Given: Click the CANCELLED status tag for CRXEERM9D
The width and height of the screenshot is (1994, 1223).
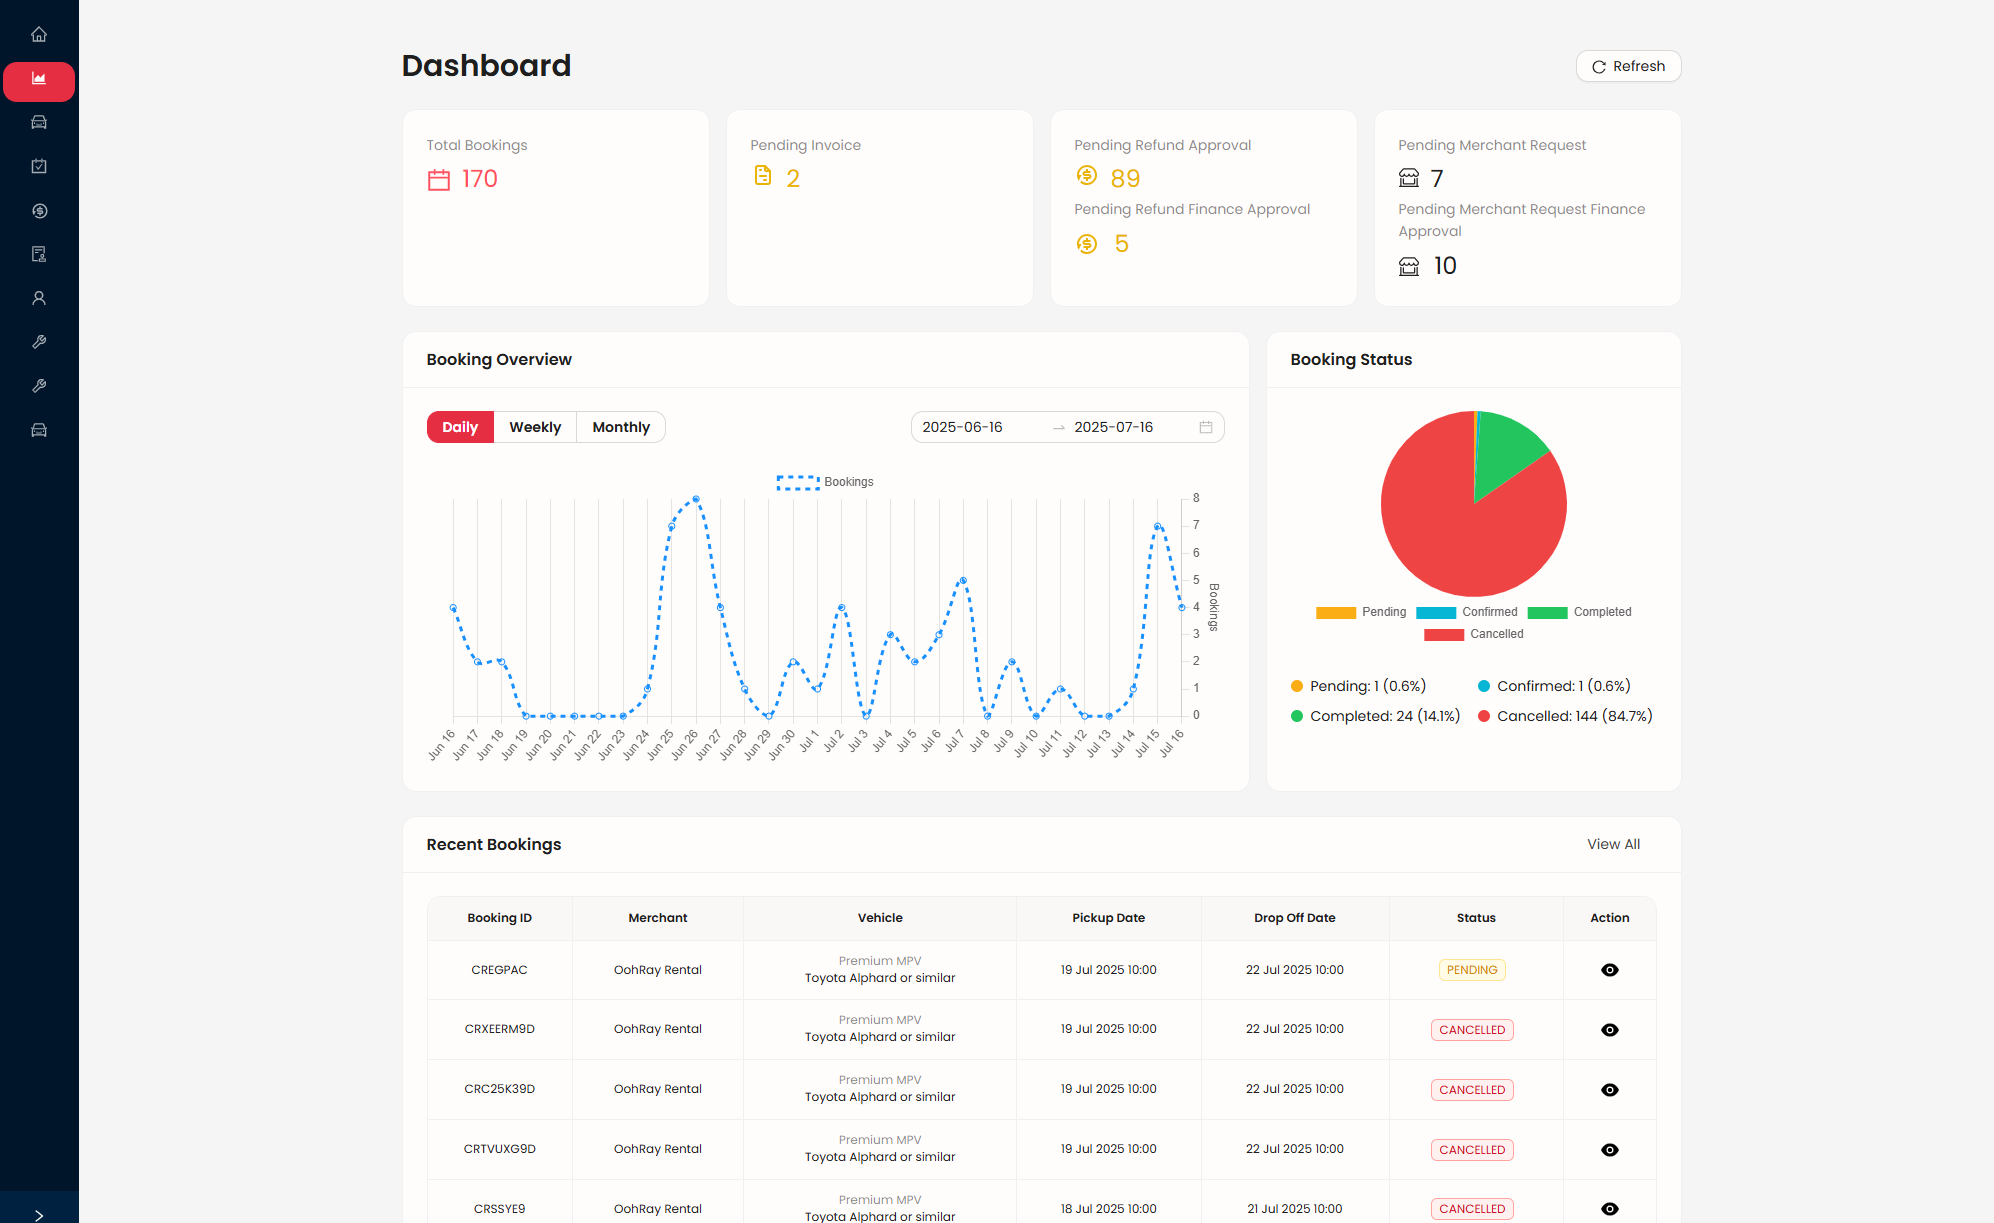Looking at the screenshot, I should tap(1471, 1030).
